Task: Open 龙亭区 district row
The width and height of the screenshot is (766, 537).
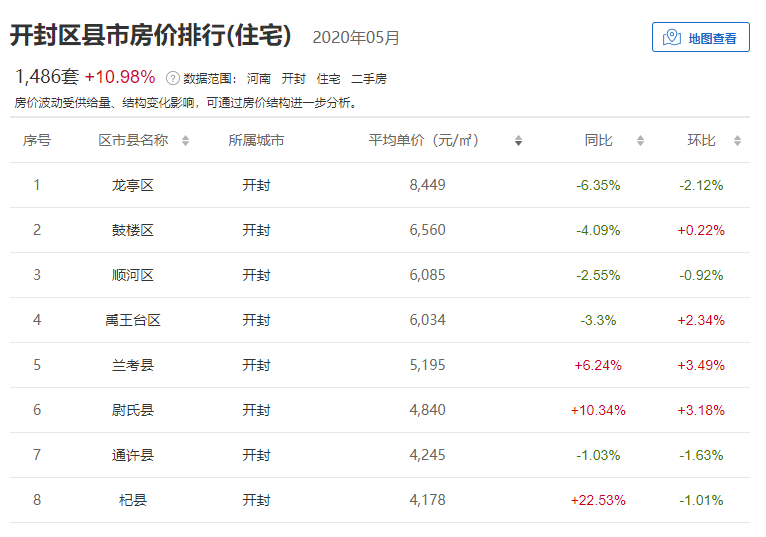Action: pyautogui.click(x=380, y=185)
